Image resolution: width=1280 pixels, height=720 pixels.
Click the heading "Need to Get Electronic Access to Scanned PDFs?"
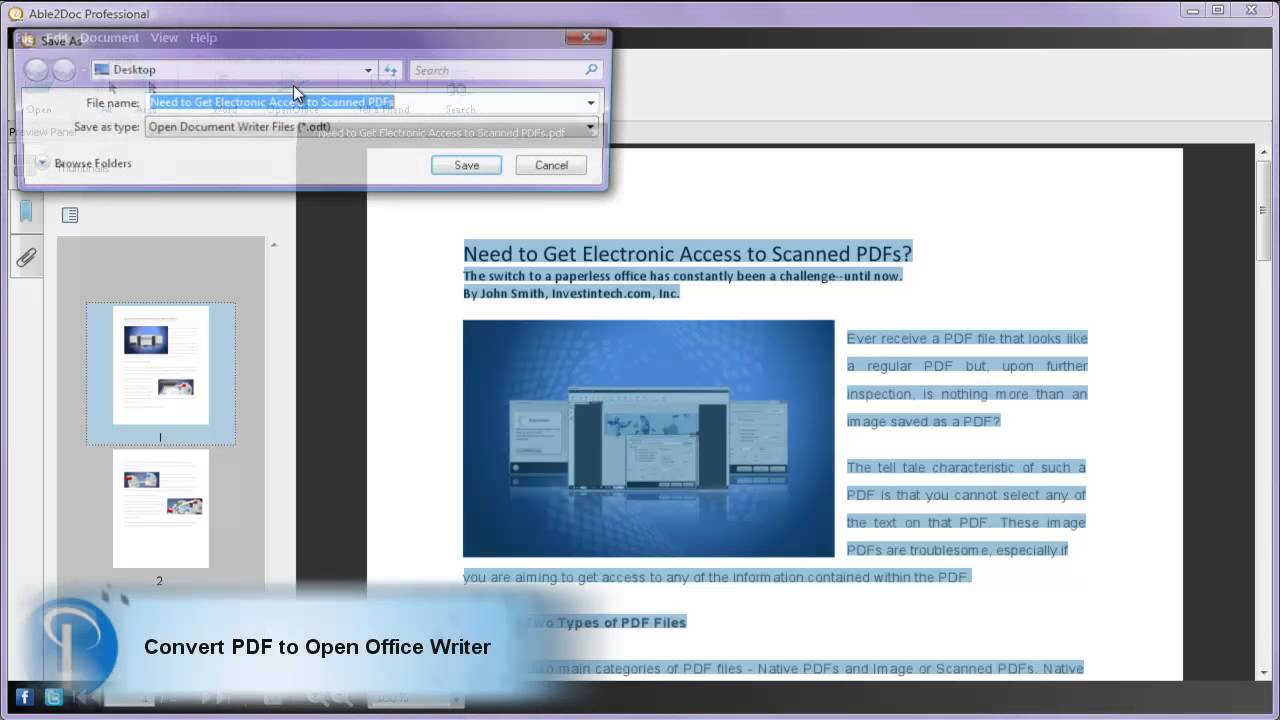click(x=688, y=253)
